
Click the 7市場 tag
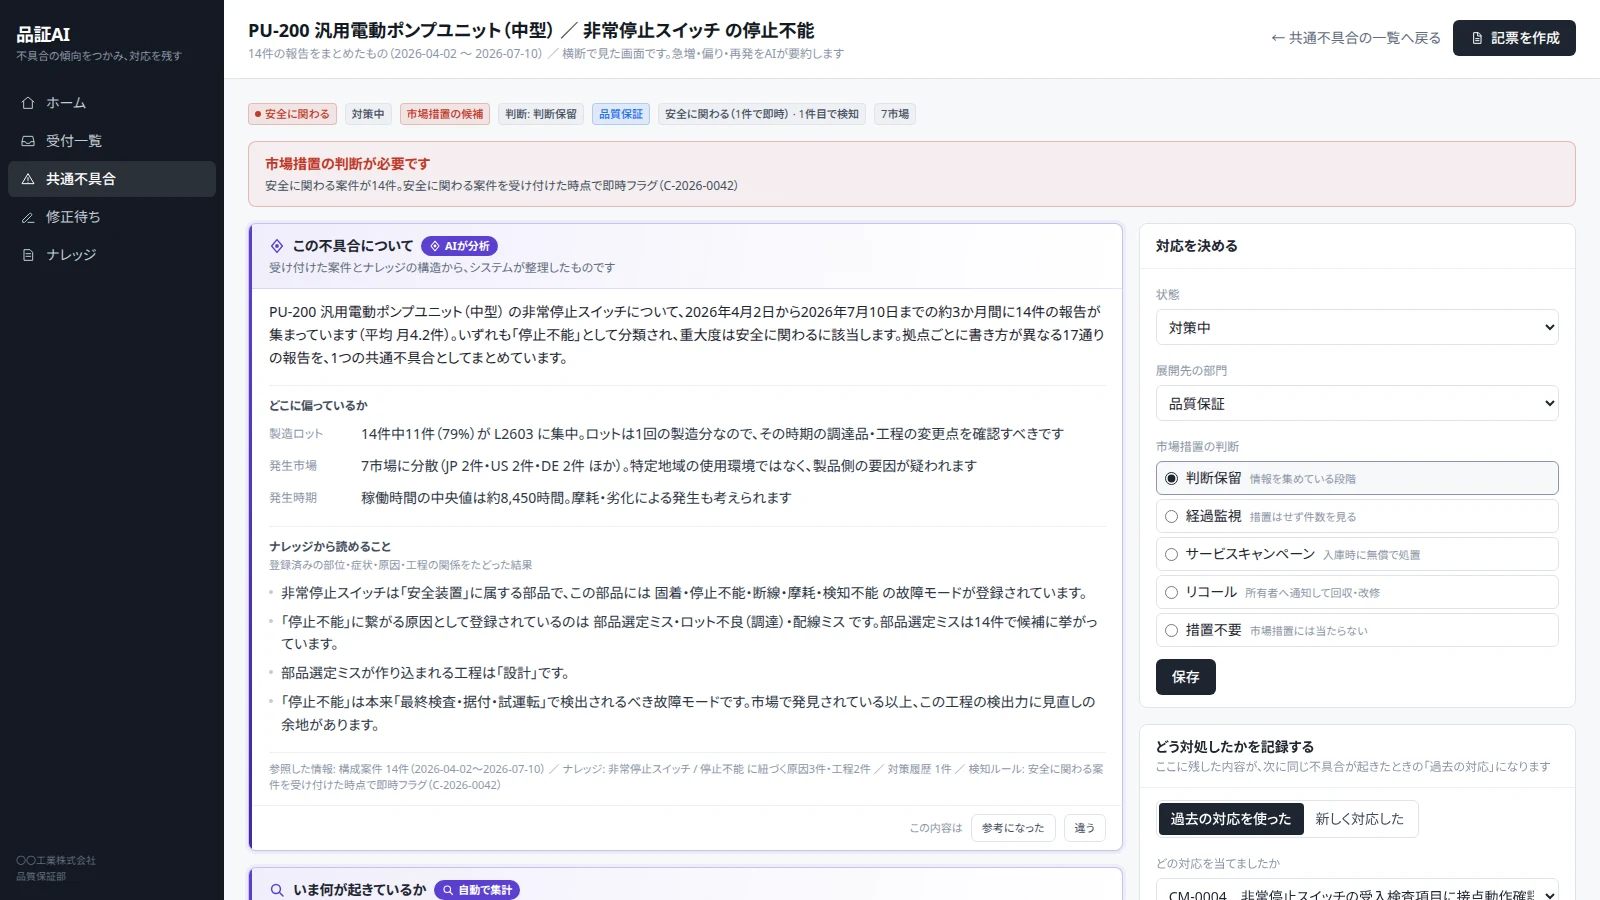(x=895, y=114)
